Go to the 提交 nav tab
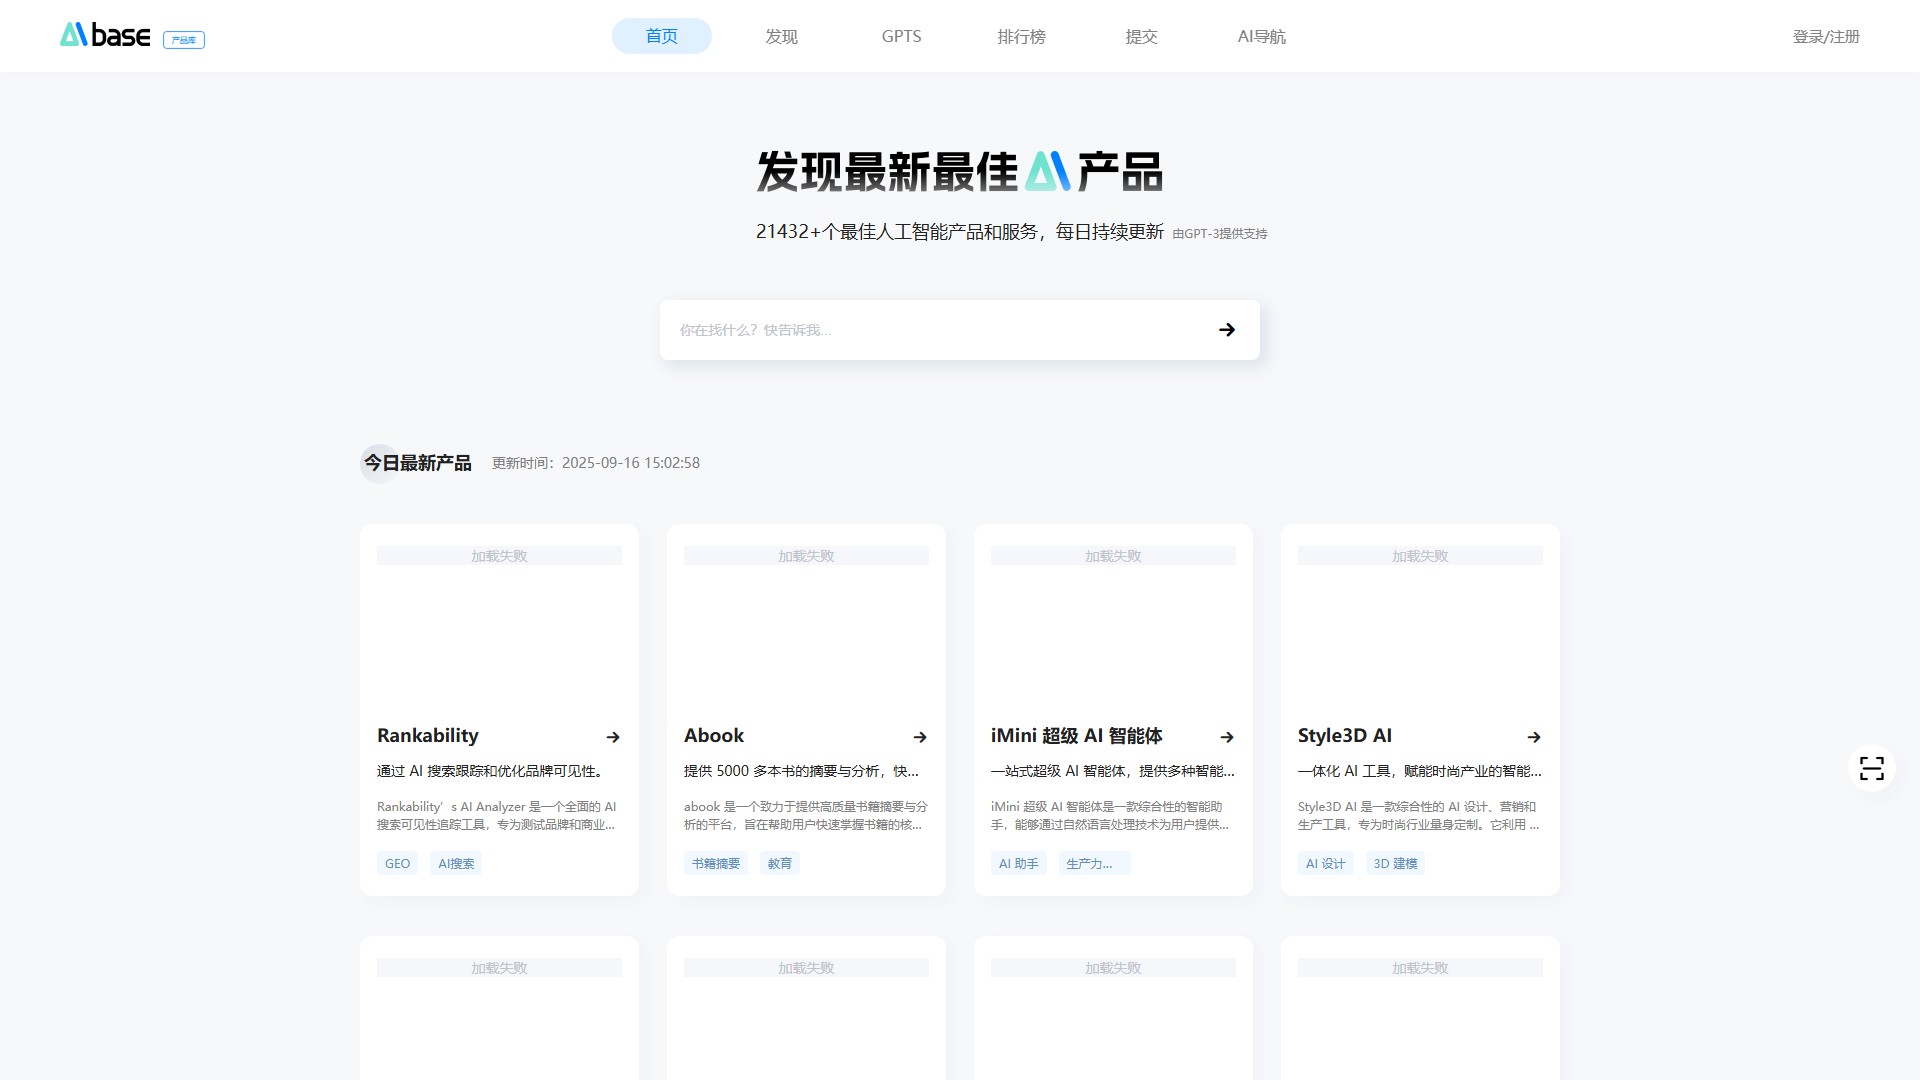Screen dimensions: 1920x1080 click(1142, 36)
